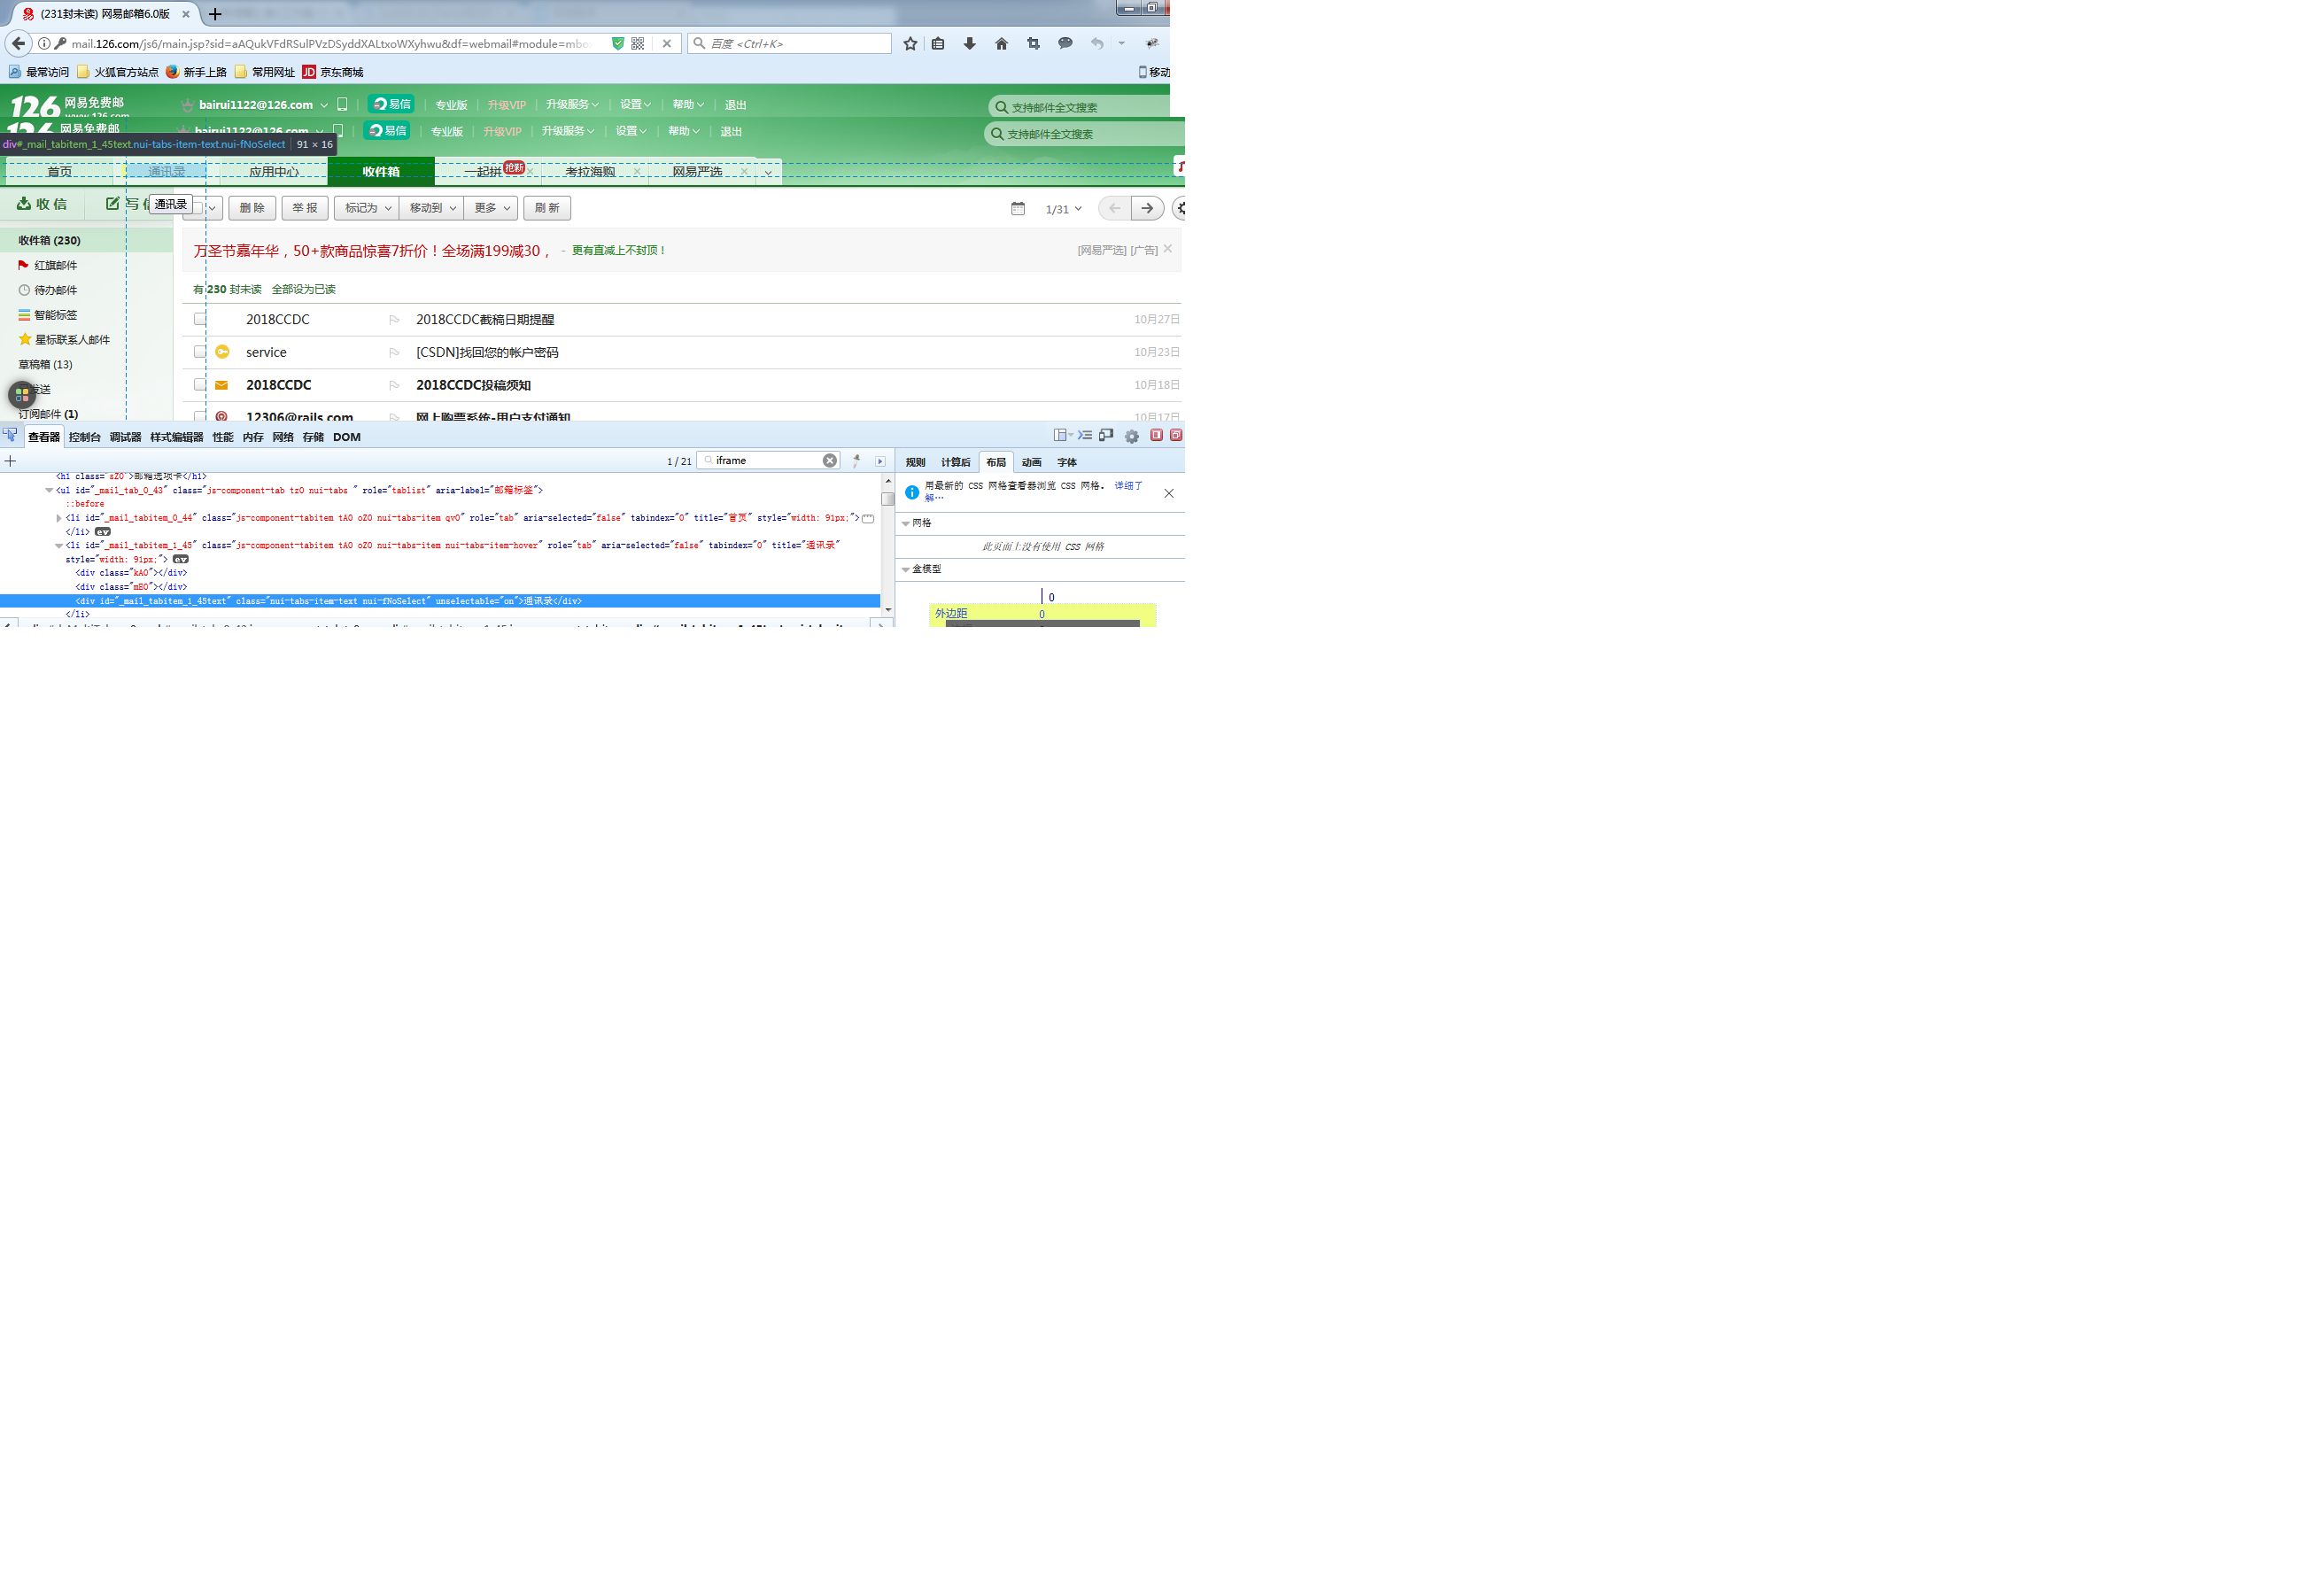Switch to 控制台 devtools tab
2324x1587 pixels.
point(84,437)
